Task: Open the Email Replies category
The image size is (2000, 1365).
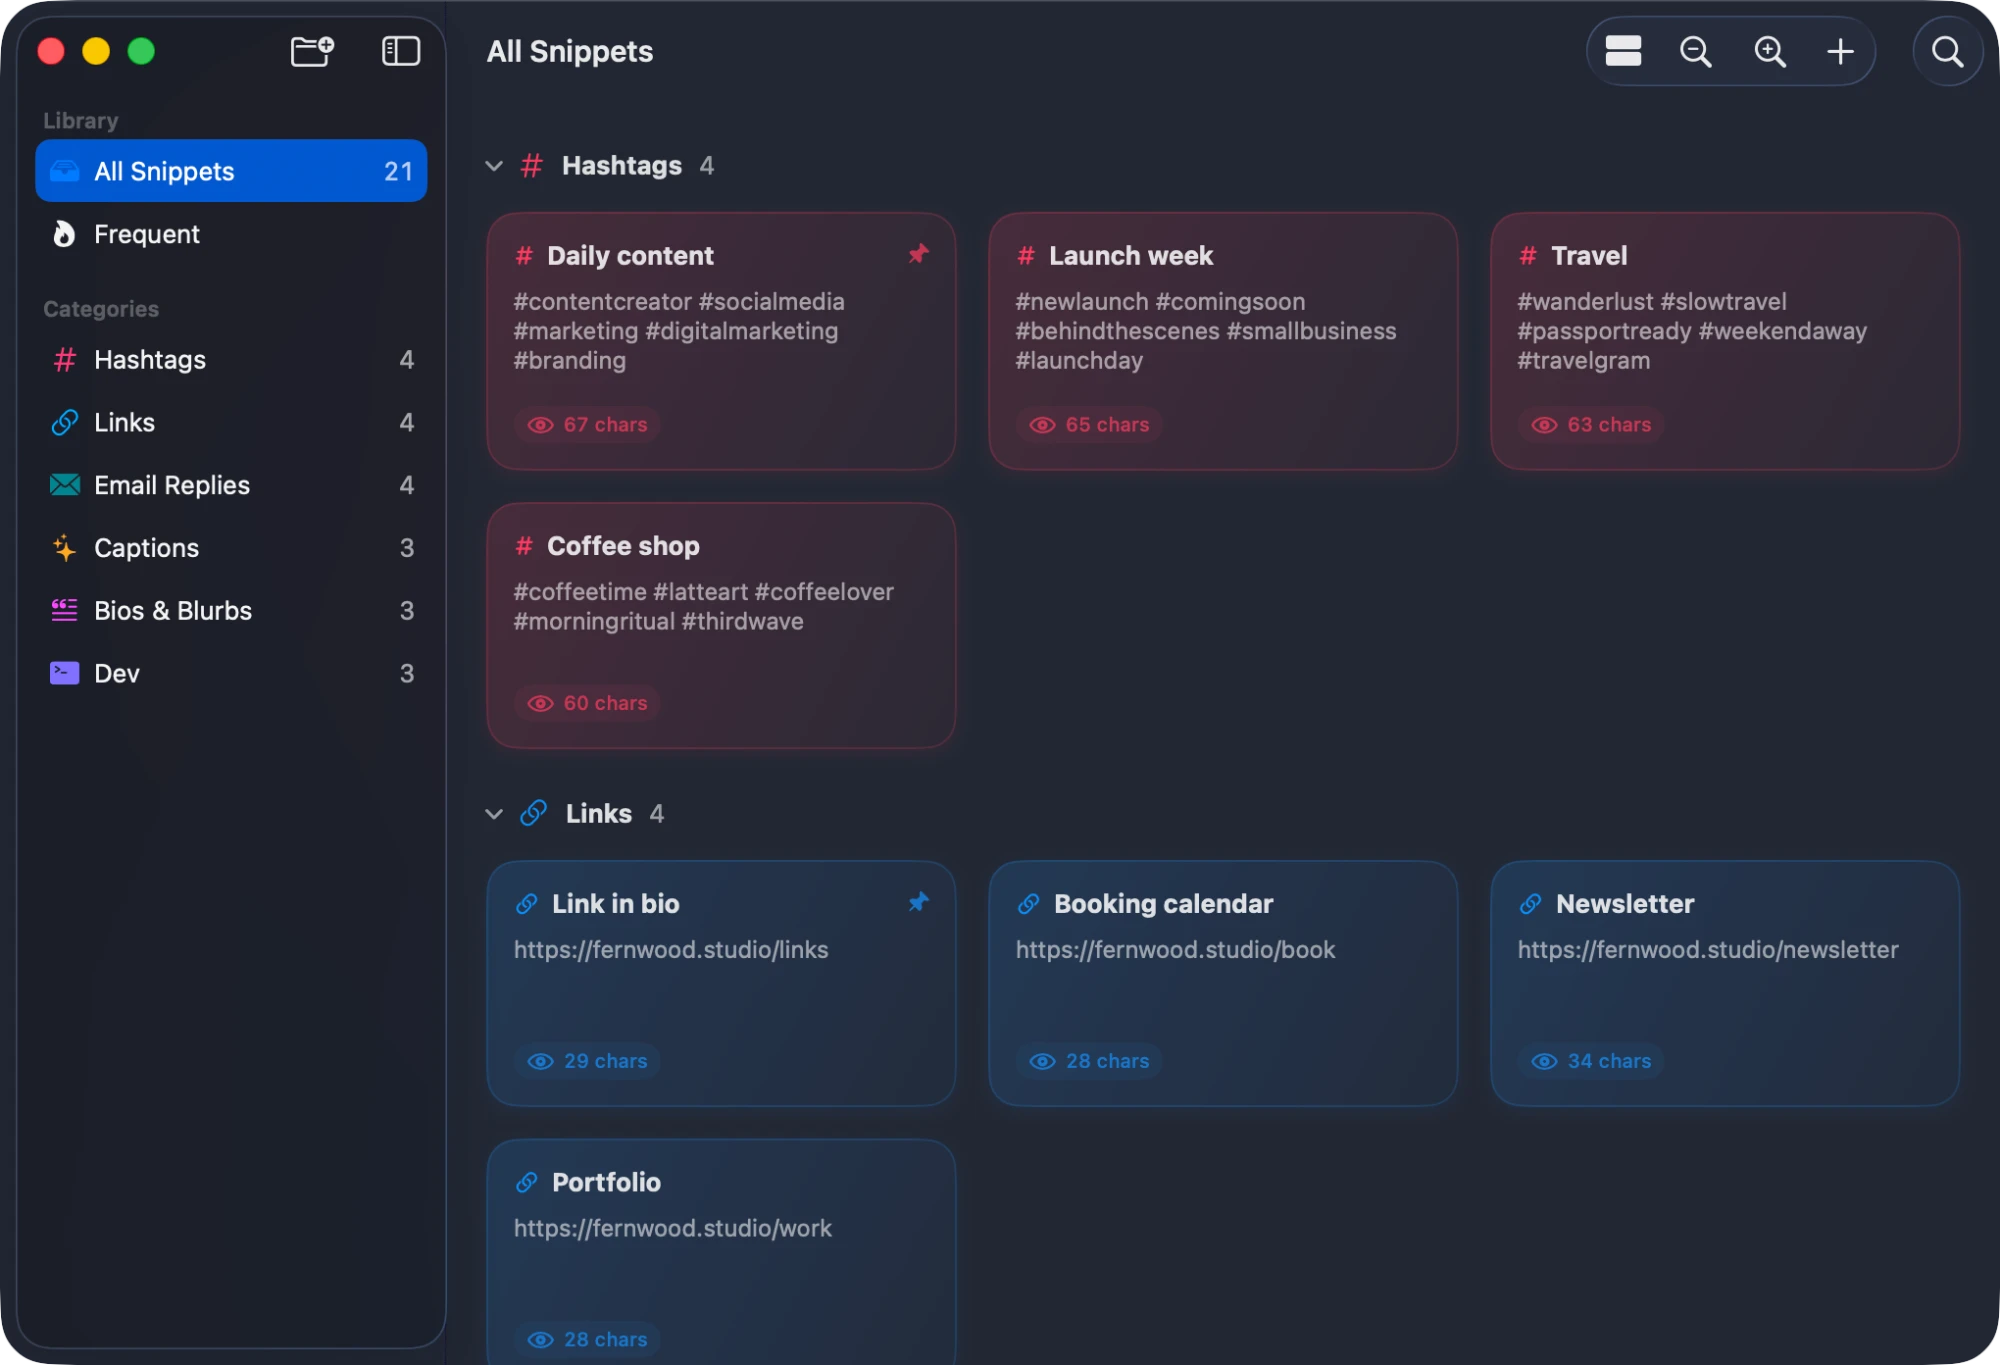Action: pos(231,485)
